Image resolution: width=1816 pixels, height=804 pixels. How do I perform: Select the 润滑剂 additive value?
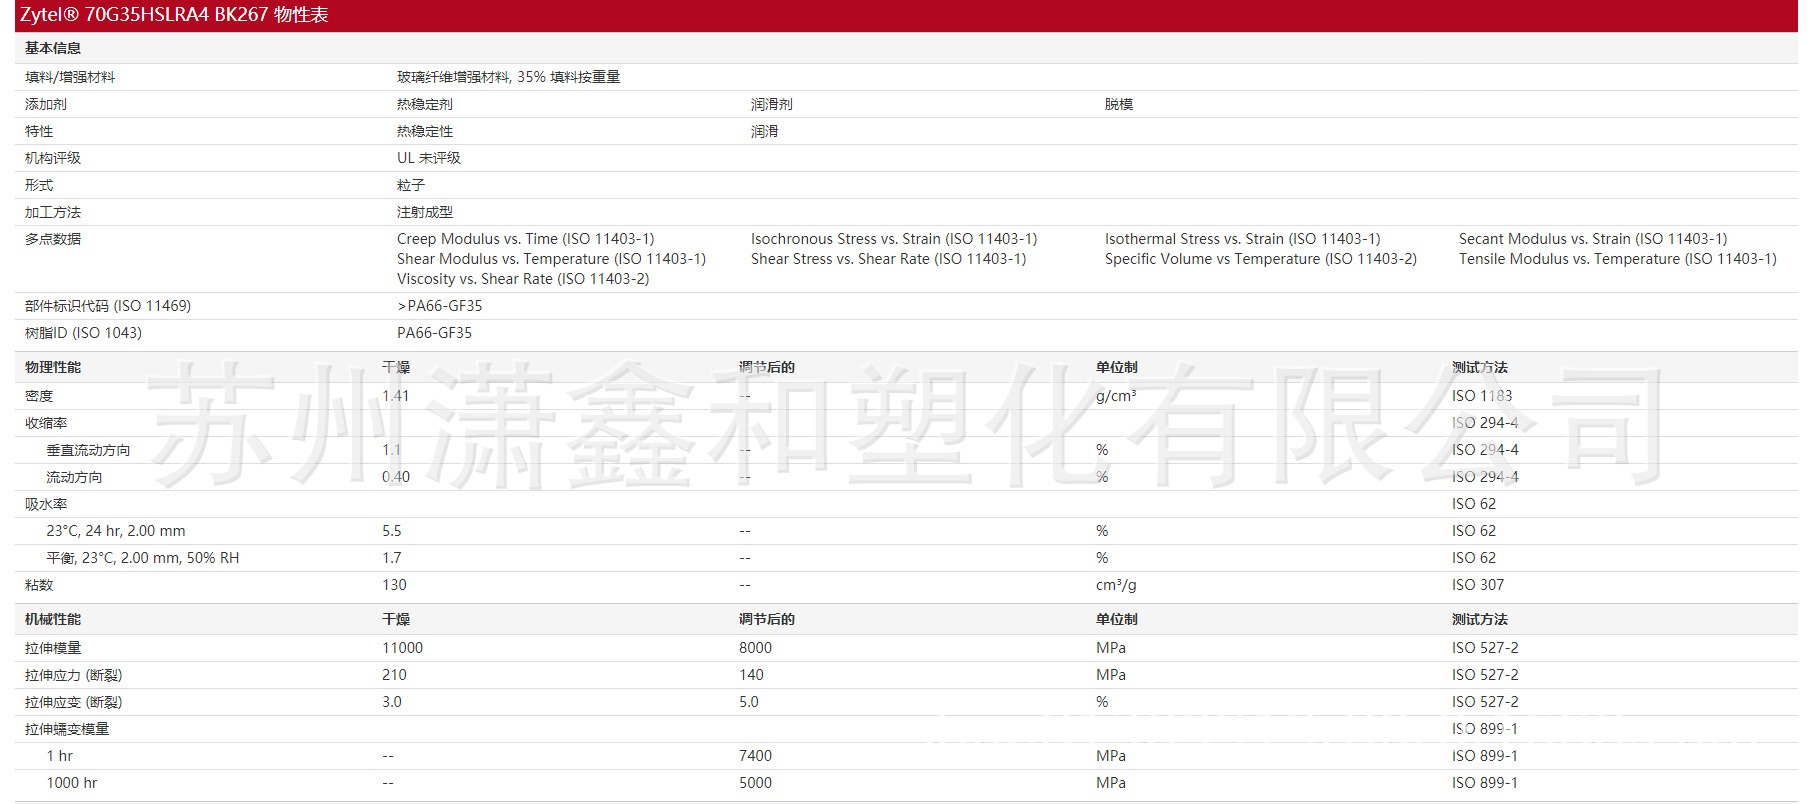[772, 104]
